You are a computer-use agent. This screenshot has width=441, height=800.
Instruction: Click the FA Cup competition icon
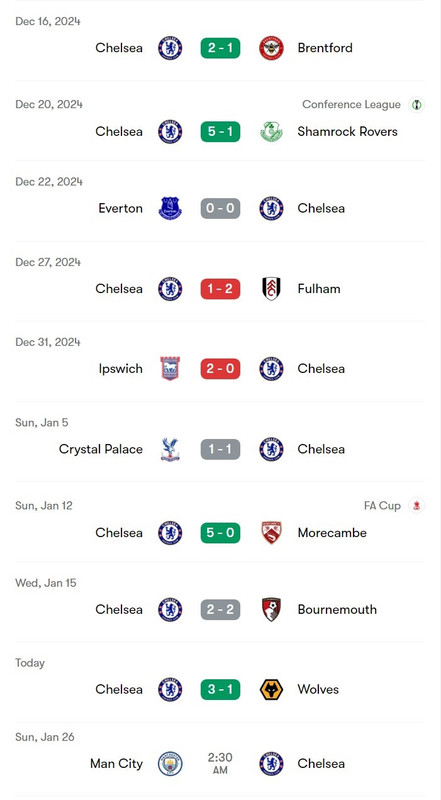click(416, 506)
